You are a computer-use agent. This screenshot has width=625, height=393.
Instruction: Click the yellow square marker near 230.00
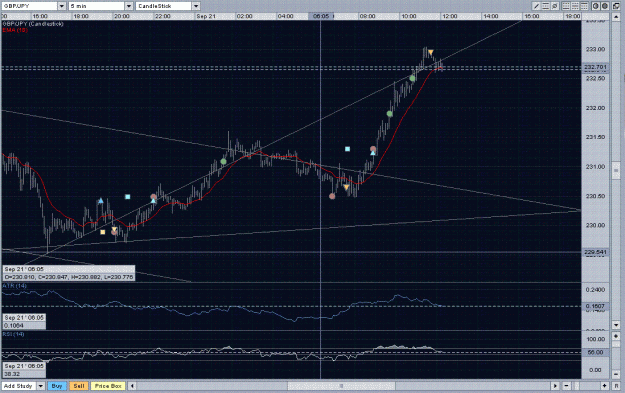tap(103, 232)
